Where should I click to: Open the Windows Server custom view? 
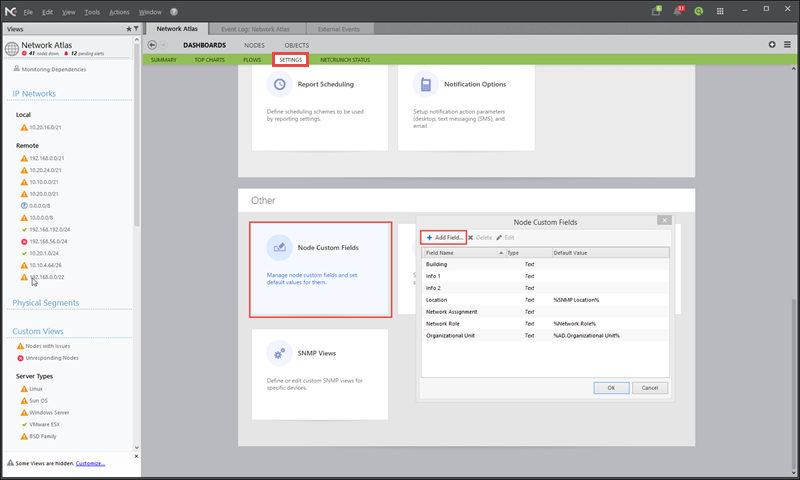pos(51,411)
